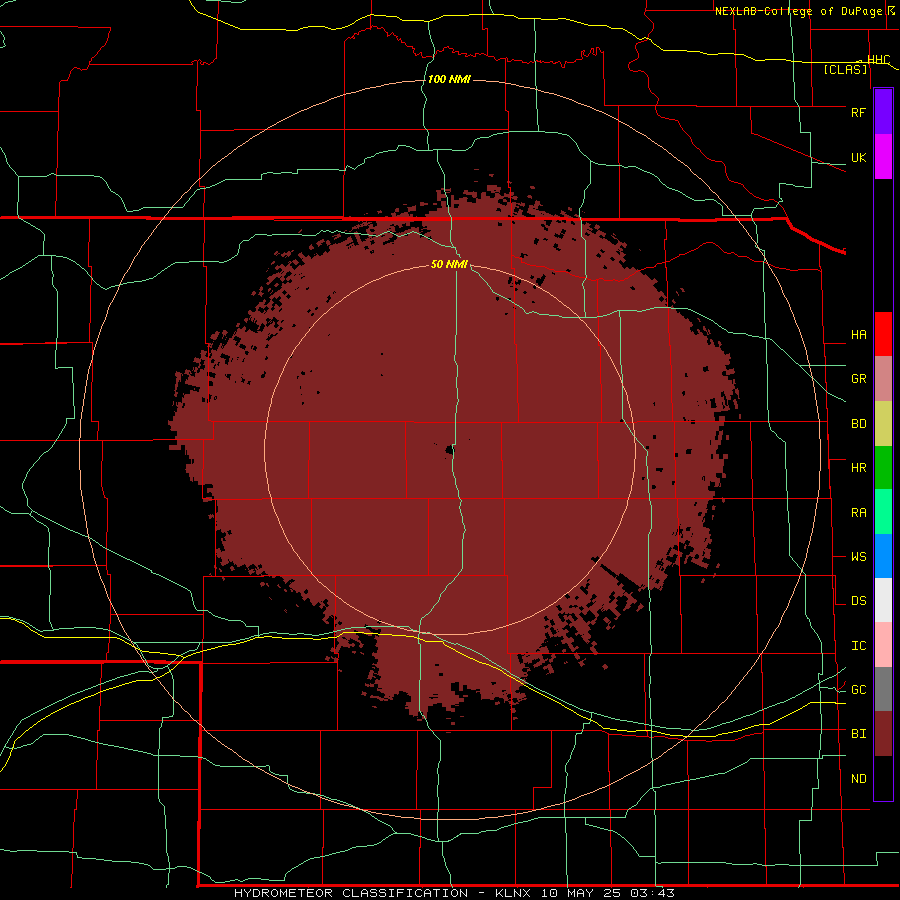900x900 pixels.
Task: Click the "50 NMI" range ring label
Action: pos(449,264)
